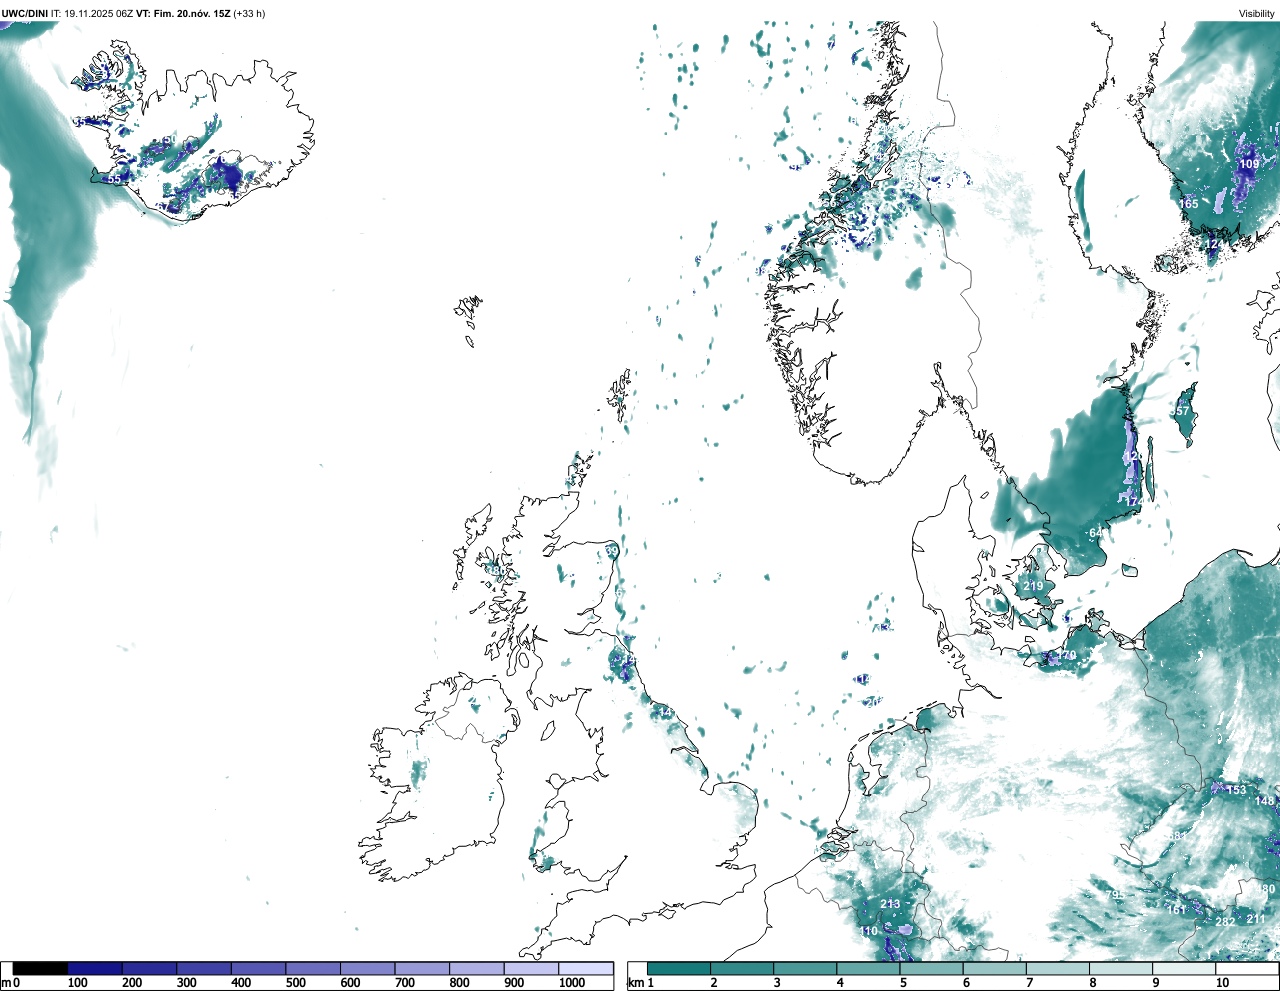Click the '357' value on Gotland island

[1180, 411]
